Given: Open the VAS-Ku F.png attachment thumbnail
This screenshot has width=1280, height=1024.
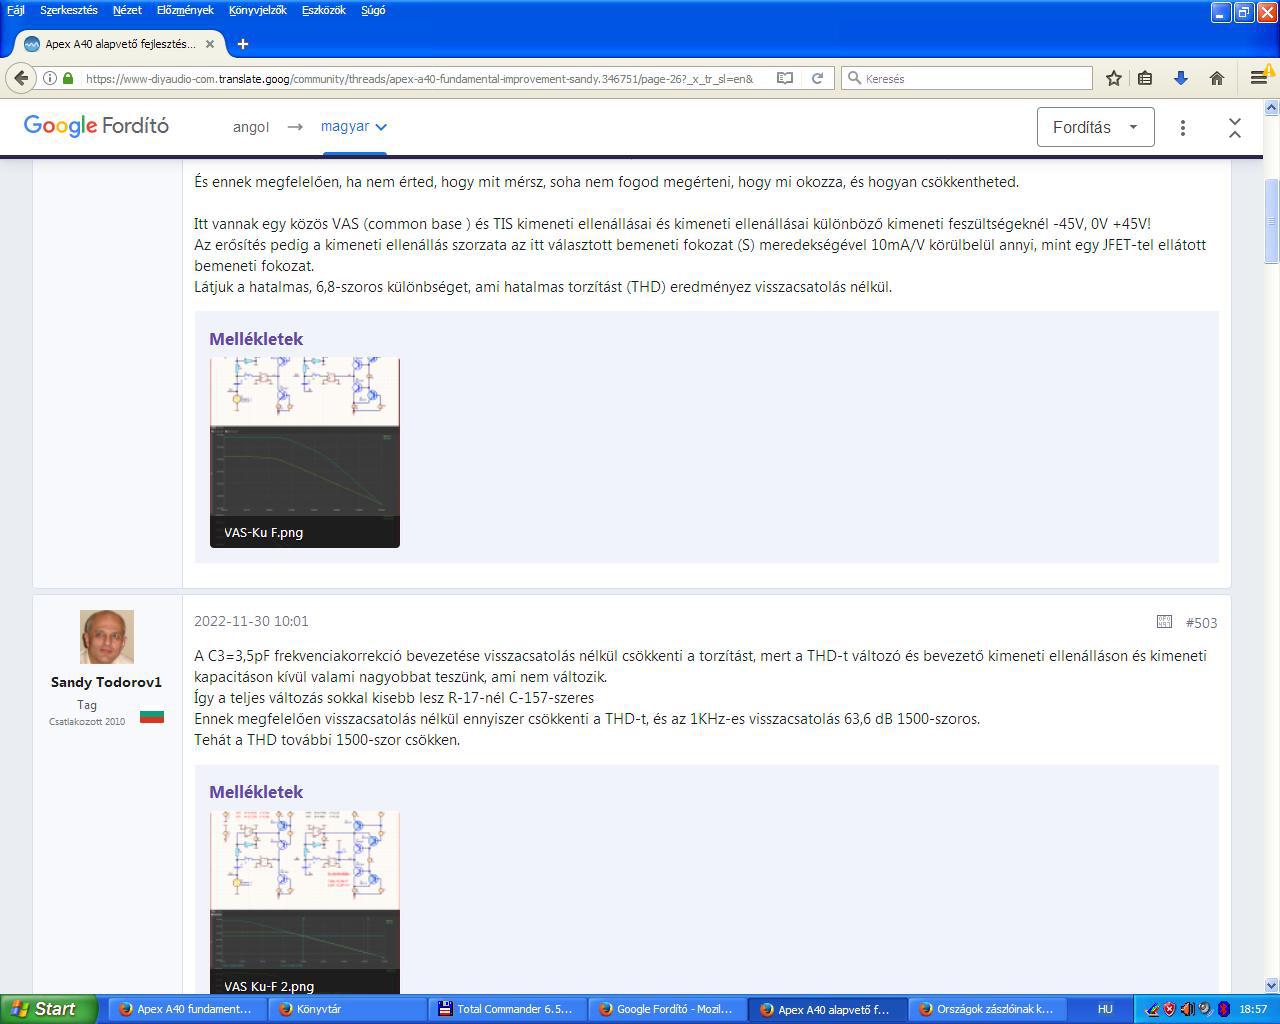Looking at the screenshot, I should click(305, 452).
